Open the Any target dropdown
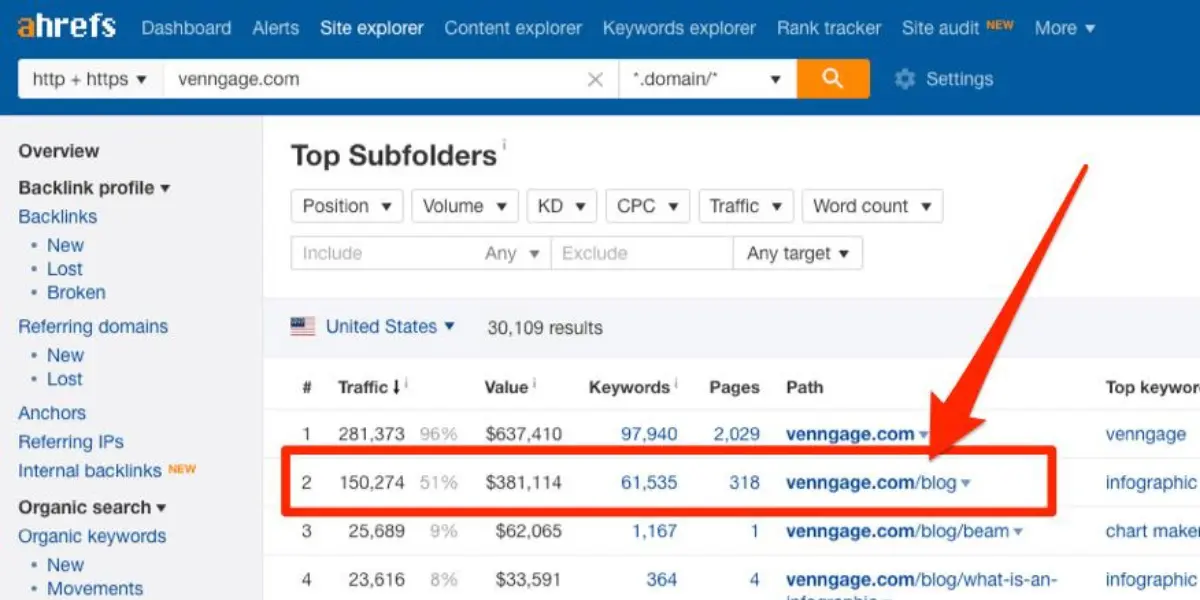The height and width of the screenshot is (600, 1200). (x=798, y=253)
